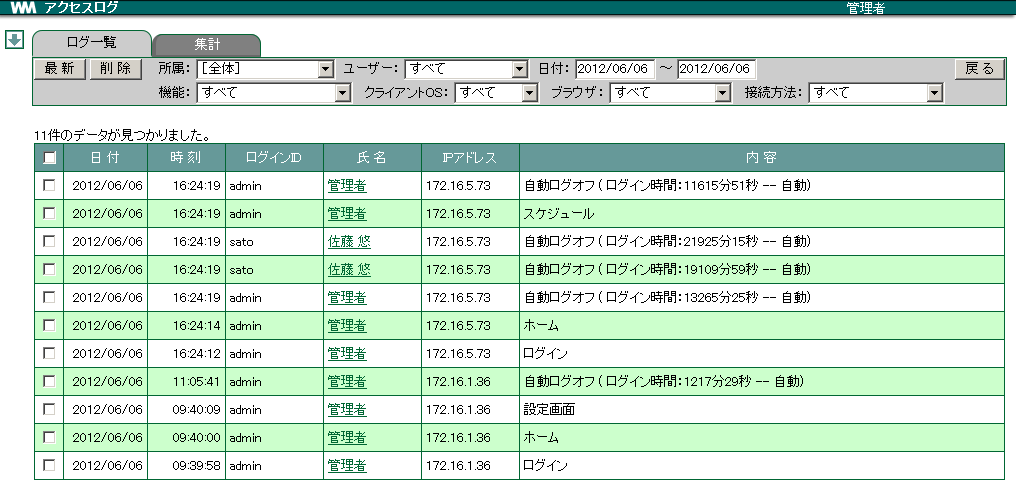The image size is (1016, 483).
Task: Select the ログ一覧 tab
Action: (91, 43)
